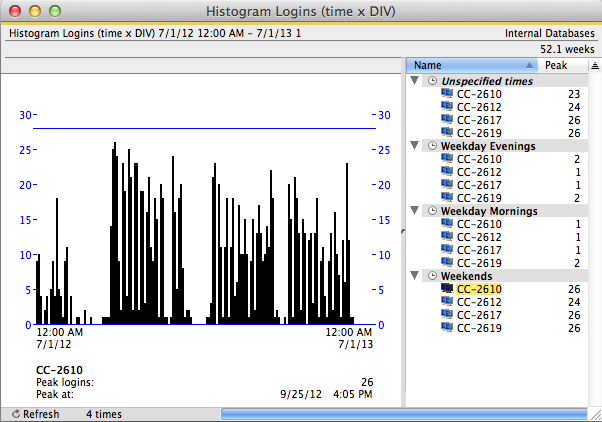Click the 'Peak logins:' label
The height and width of the screenshot is (422, 602).
point(65,382)
